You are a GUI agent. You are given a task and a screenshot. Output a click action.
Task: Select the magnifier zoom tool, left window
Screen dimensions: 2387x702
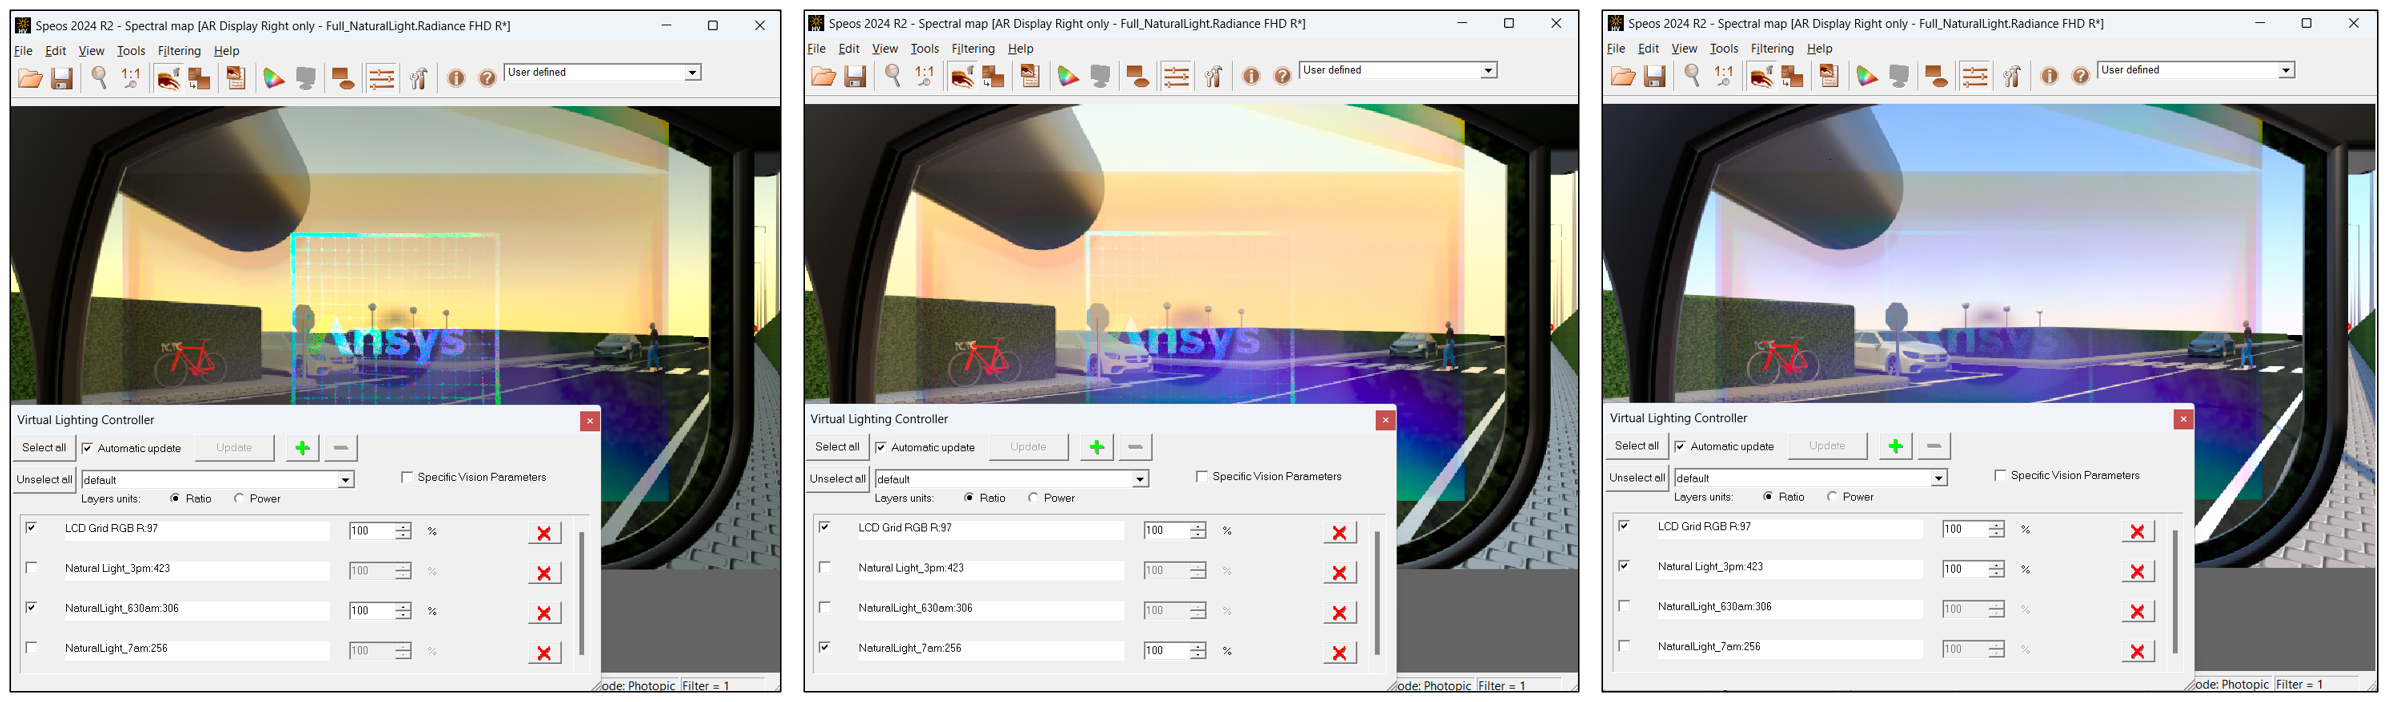[99, 78]
